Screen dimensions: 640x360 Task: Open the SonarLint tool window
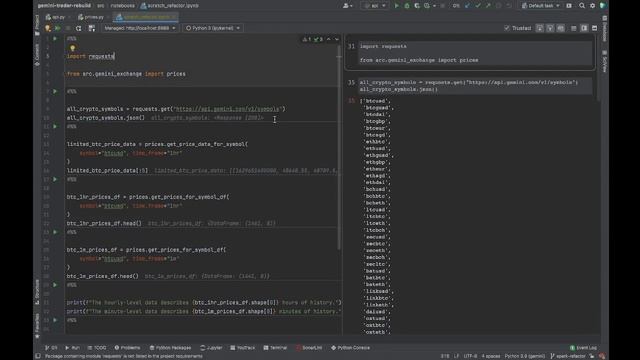coord(309,348)
